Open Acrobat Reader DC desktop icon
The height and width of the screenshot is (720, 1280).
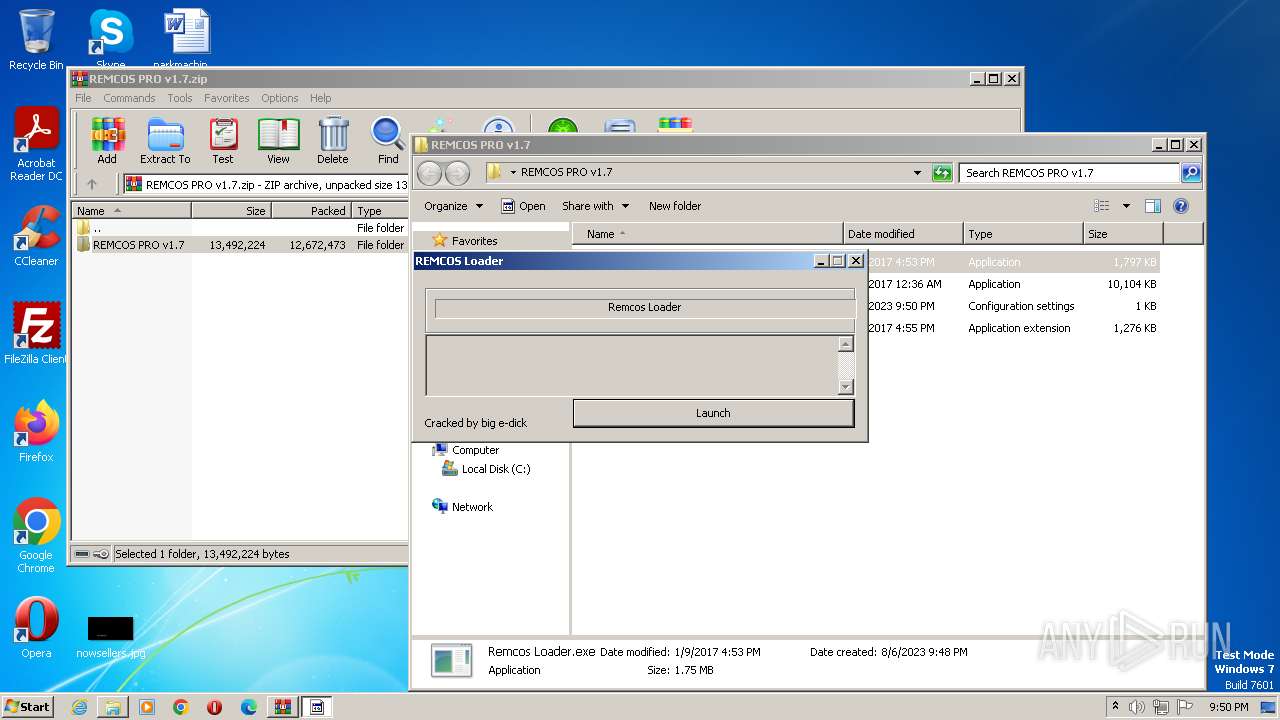pyautogui.click(x=36, y=144)
